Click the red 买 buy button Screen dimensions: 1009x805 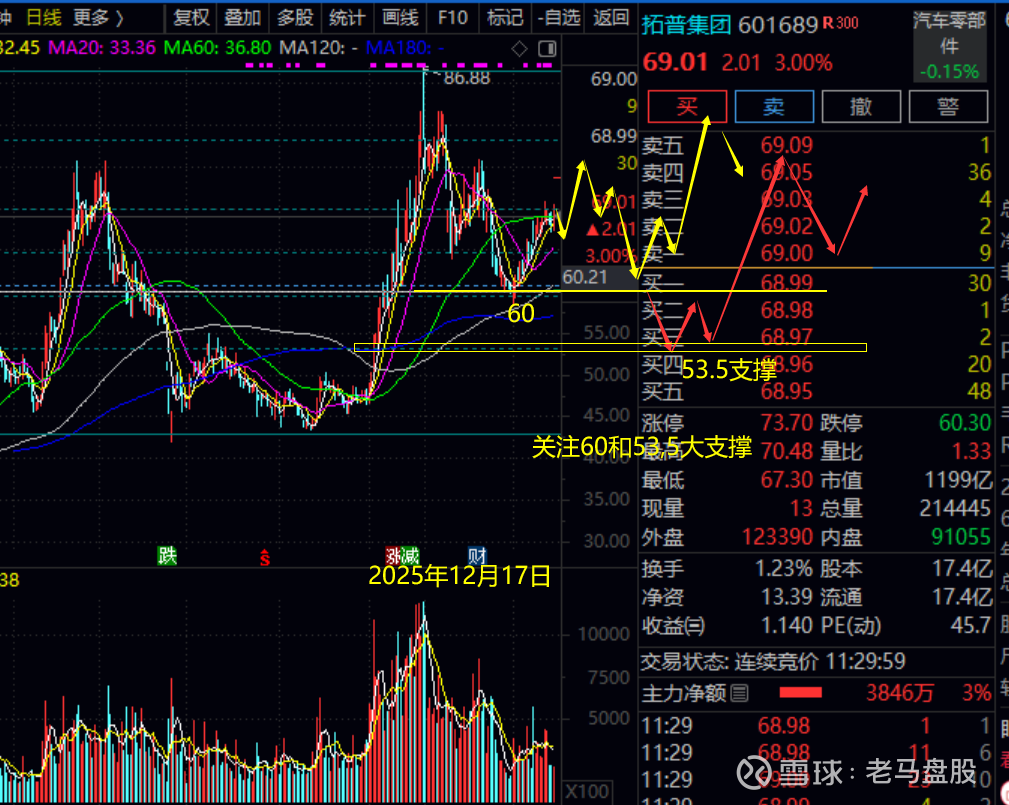(x=687, y=106)
